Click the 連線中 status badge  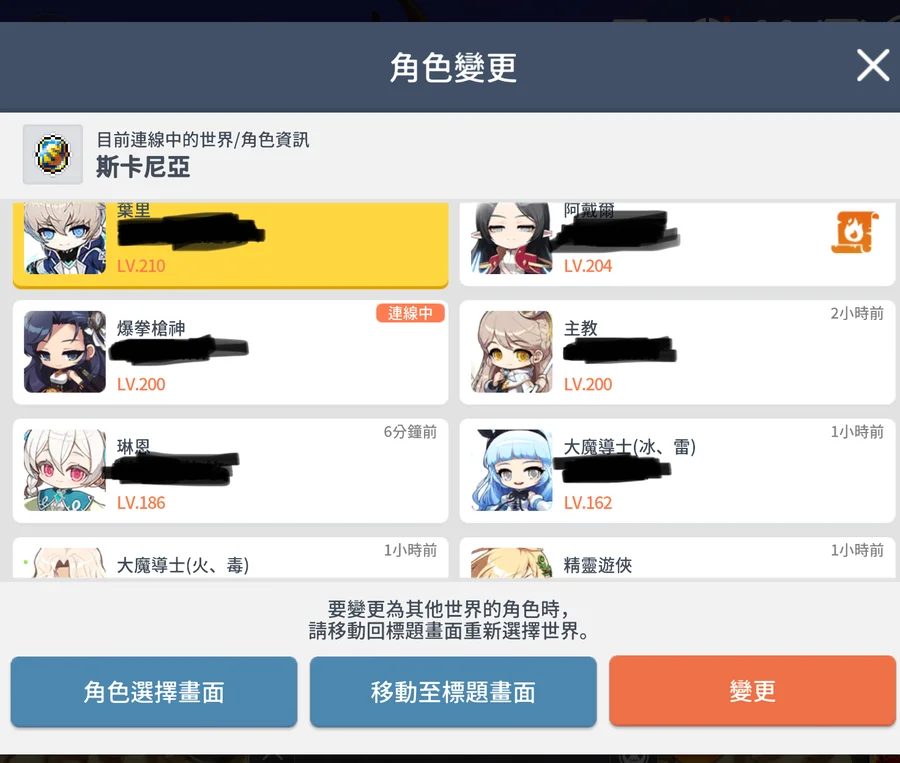410,313
